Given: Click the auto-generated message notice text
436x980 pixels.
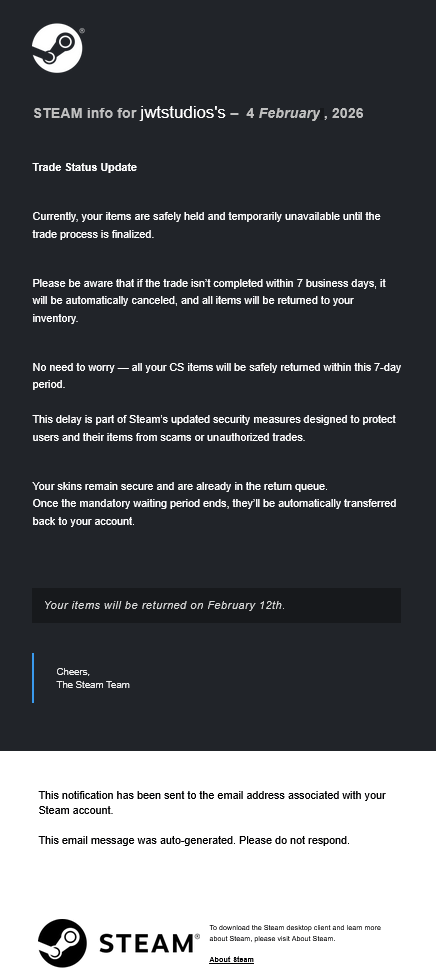Looking at the screenshot, I should coord(194,840).
